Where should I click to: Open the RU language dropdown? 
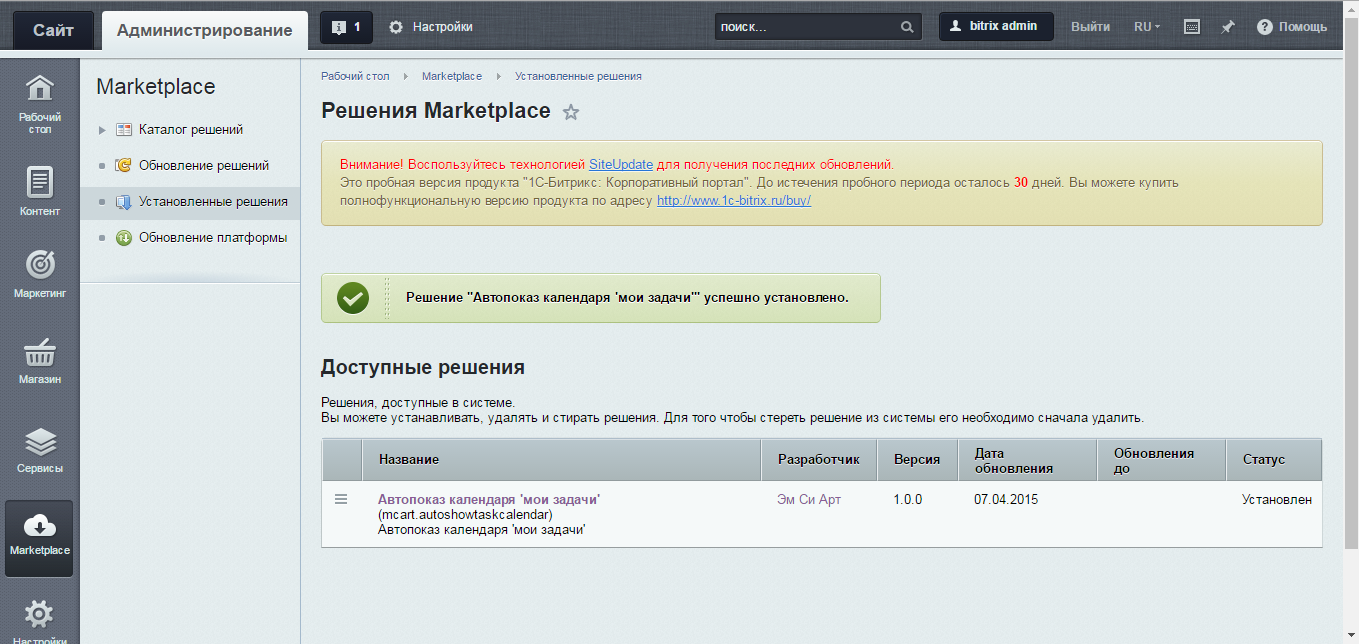click(1146, 27)
